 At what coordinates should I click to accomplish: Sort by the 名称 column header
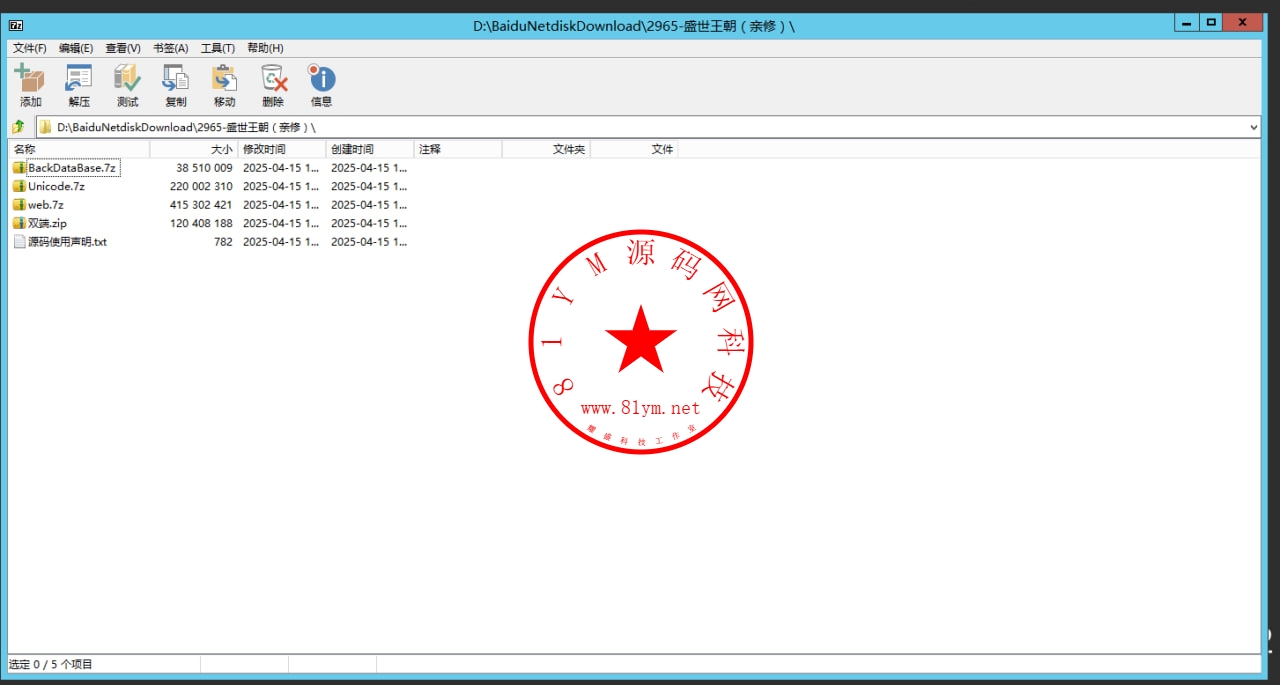(80, 149)
